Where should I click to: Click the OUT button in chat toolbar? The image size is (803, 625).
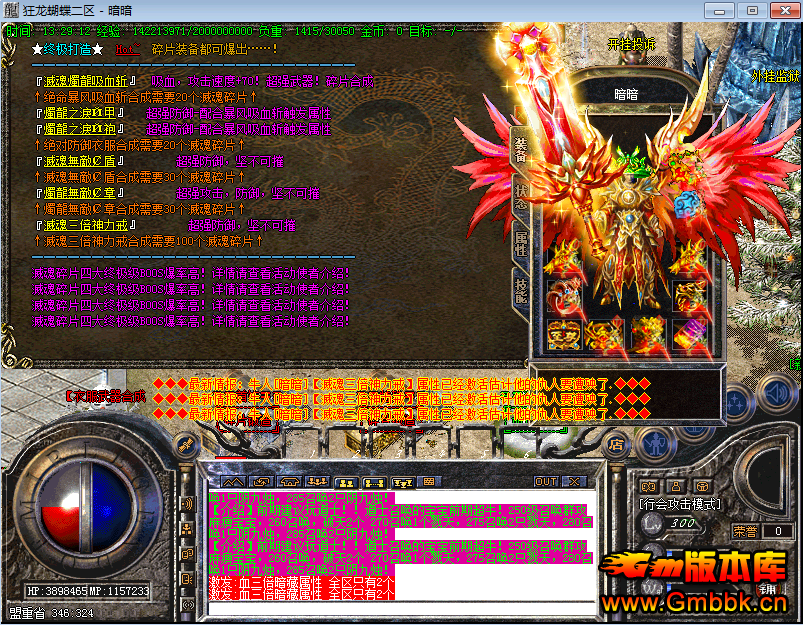(x=546, y=481)
